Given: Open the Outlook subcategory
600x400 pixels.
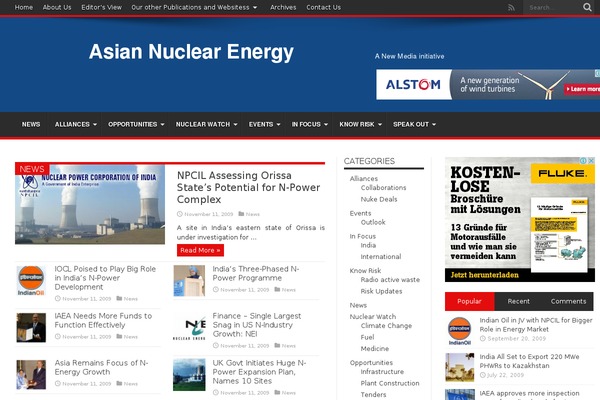Looking at the screenshot, I should (373, 222).
